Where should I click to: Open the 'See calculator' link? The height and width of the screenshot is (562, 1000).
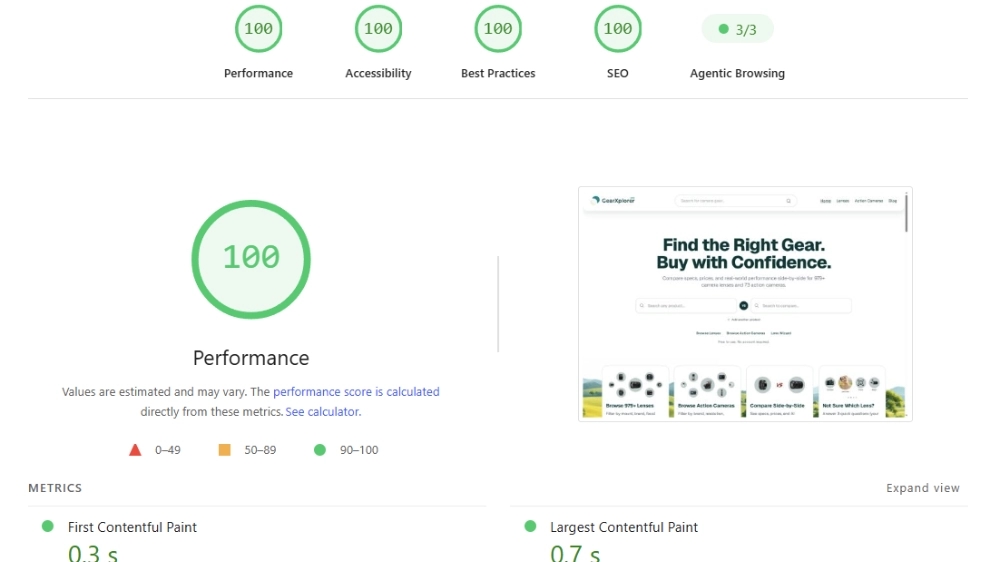pos(322,412)
